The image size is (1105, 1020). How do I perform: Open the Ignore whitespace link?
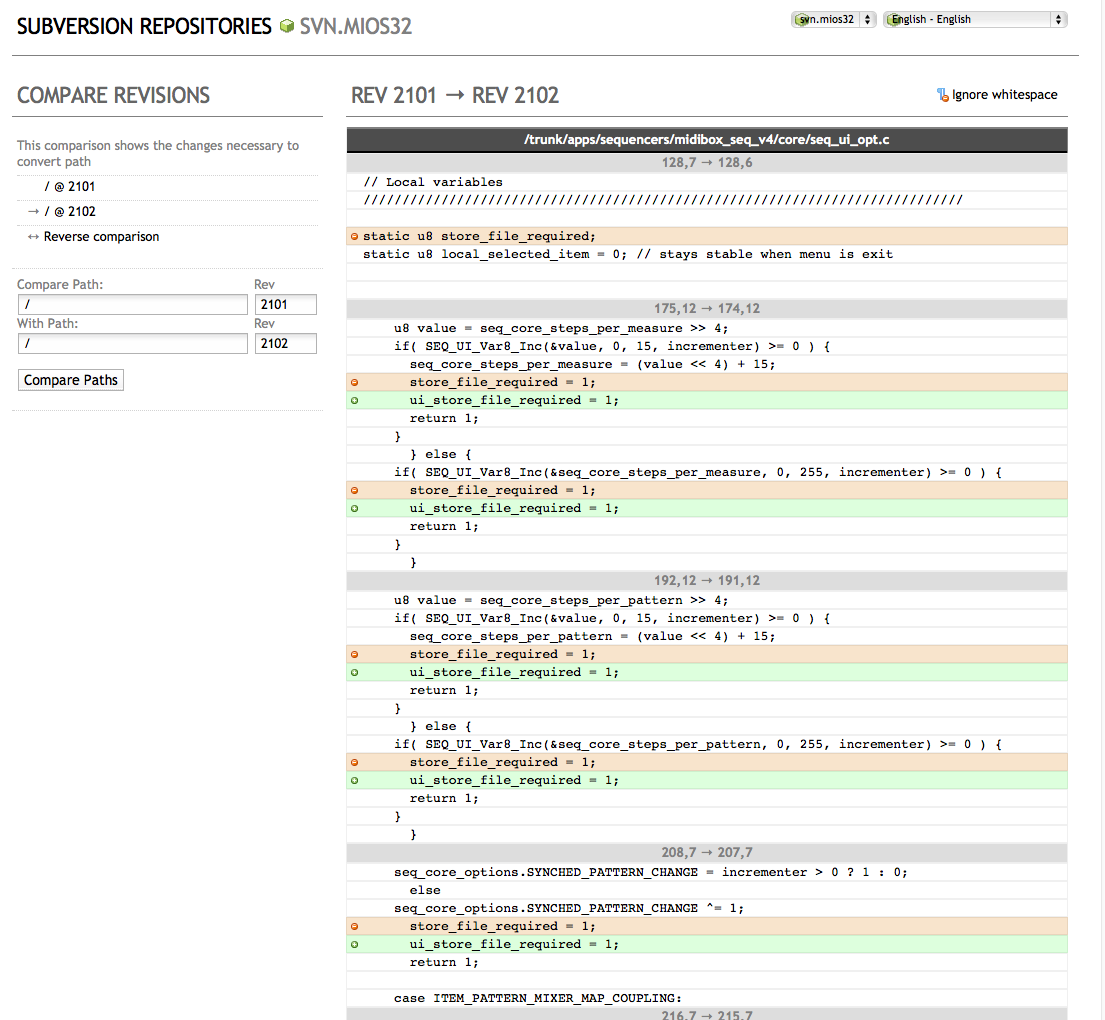(1004, 95)
